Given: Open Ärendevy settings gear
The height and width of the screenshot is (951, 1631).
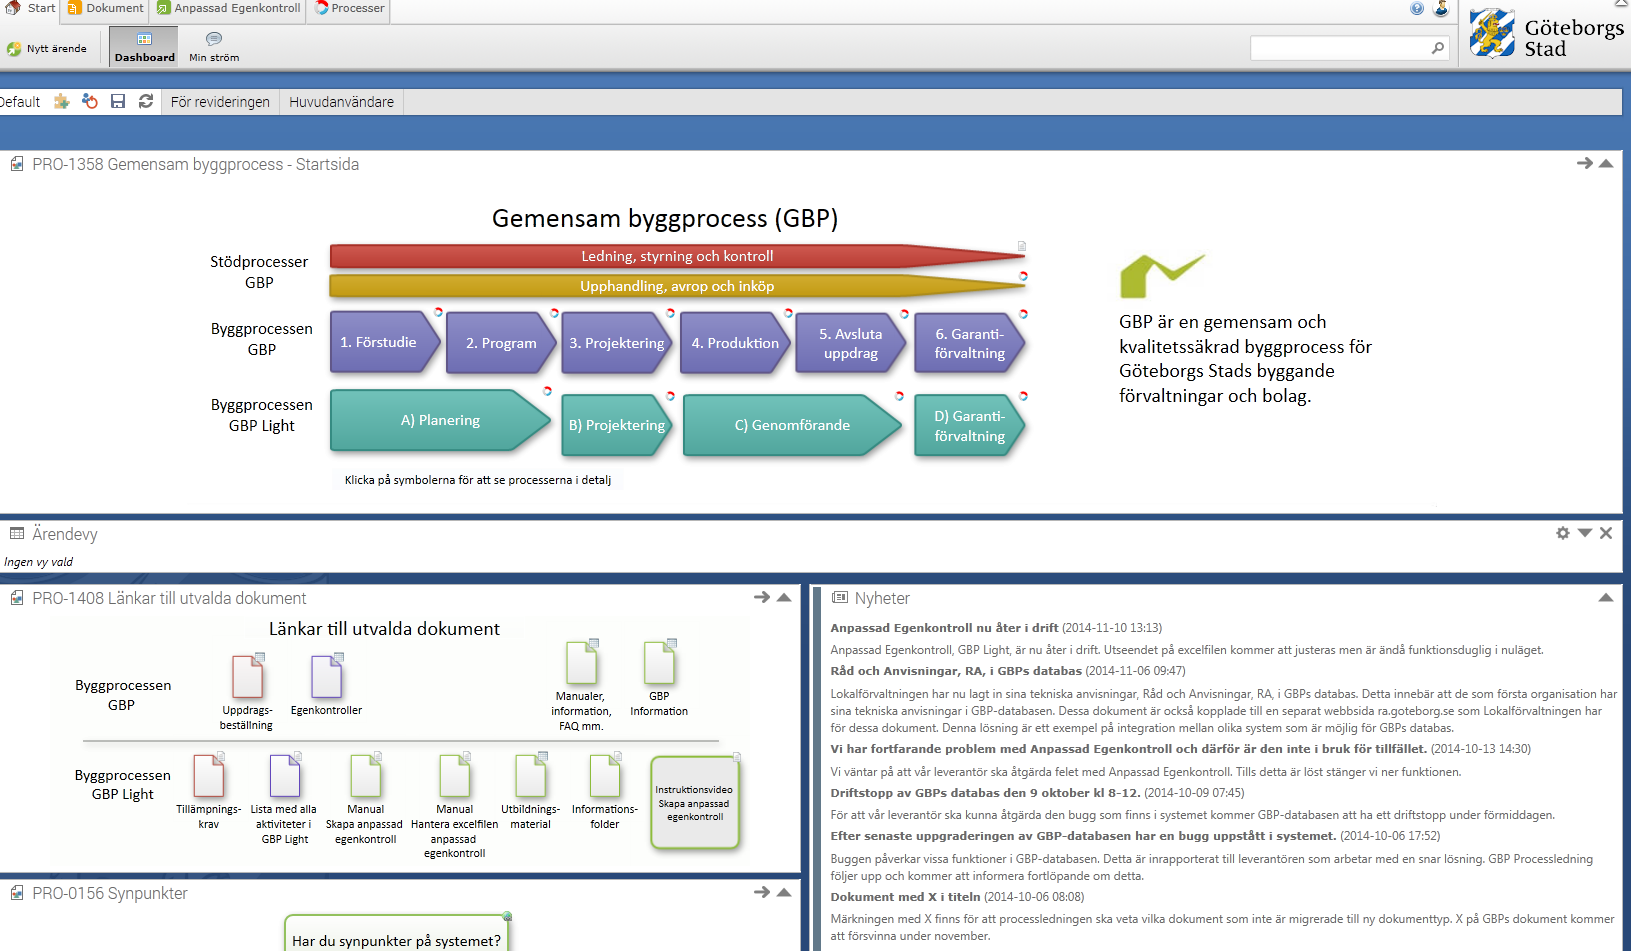Looking at the screenshot, I should 1563,533.
